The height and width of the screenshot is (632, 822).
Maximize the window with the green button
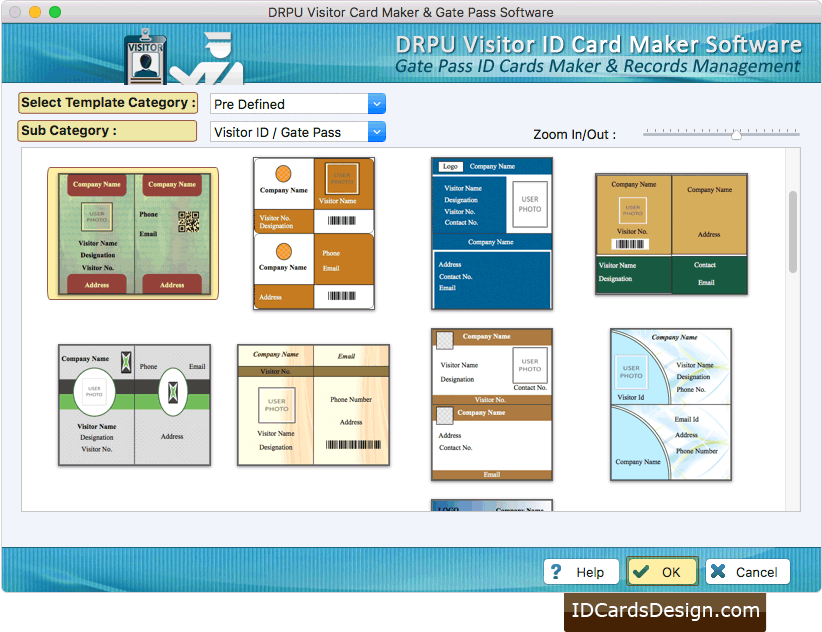55,12
